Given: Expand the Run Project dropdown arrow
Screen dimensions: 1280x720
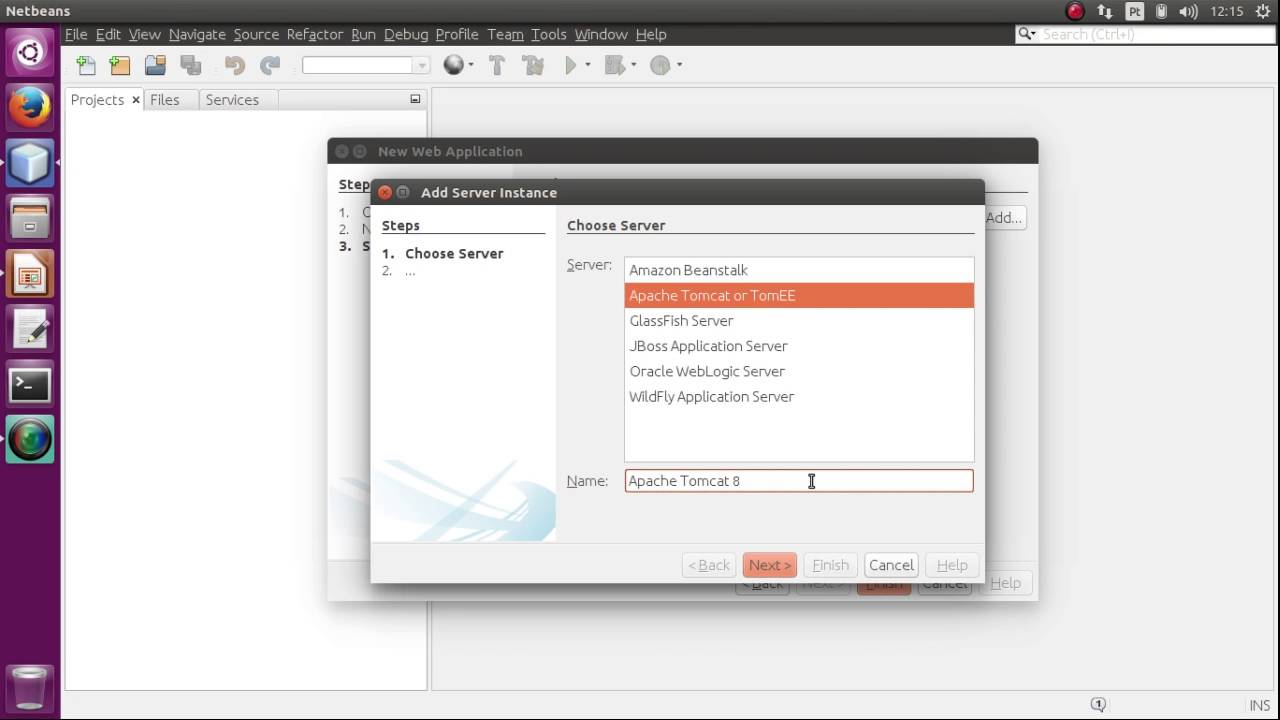Looking at the screenshot, I should coord(588,65).
